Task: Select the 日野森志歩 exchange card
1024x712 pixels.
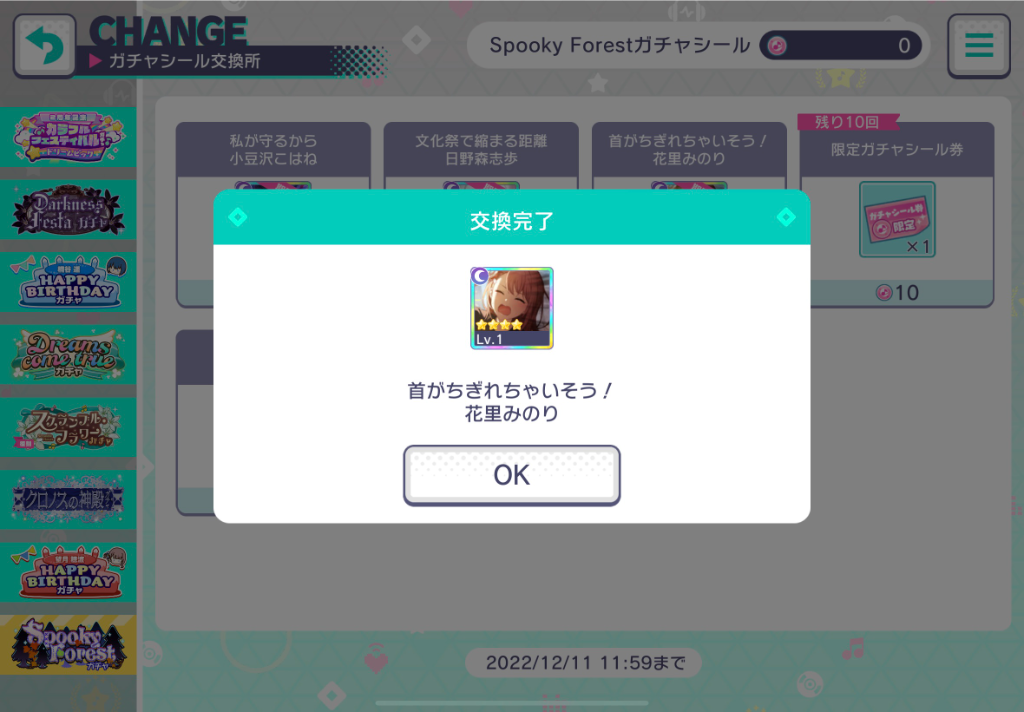Action: [x=481, y=150]
